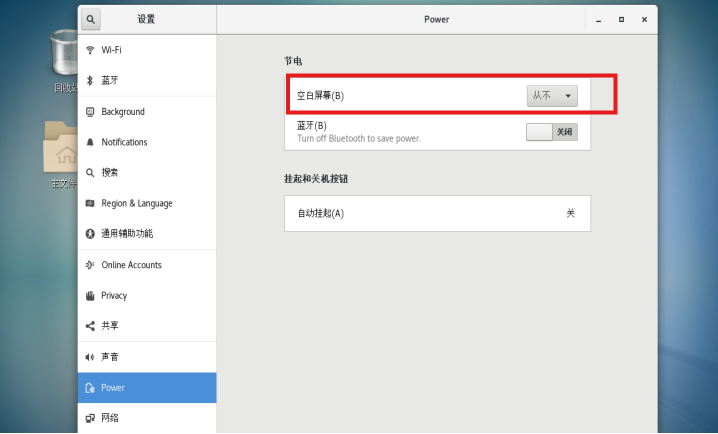Toggle the 蓝牙(B) Bluetooth power-saving switch
The image size is (718, 434).
coord(552,132)
